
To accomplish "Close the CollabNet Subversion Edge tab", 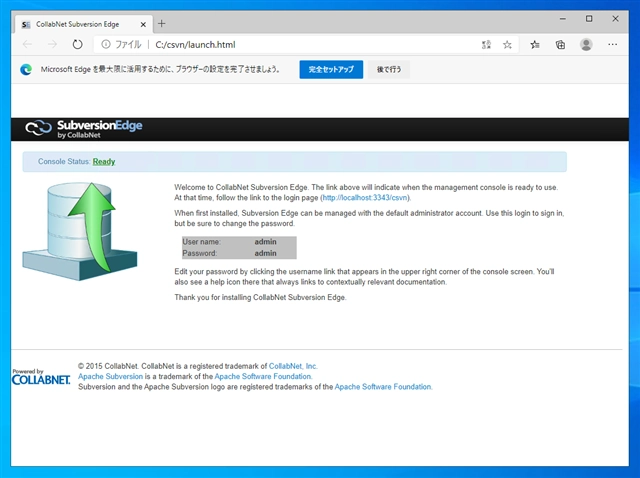I will (x=143, y=24).
